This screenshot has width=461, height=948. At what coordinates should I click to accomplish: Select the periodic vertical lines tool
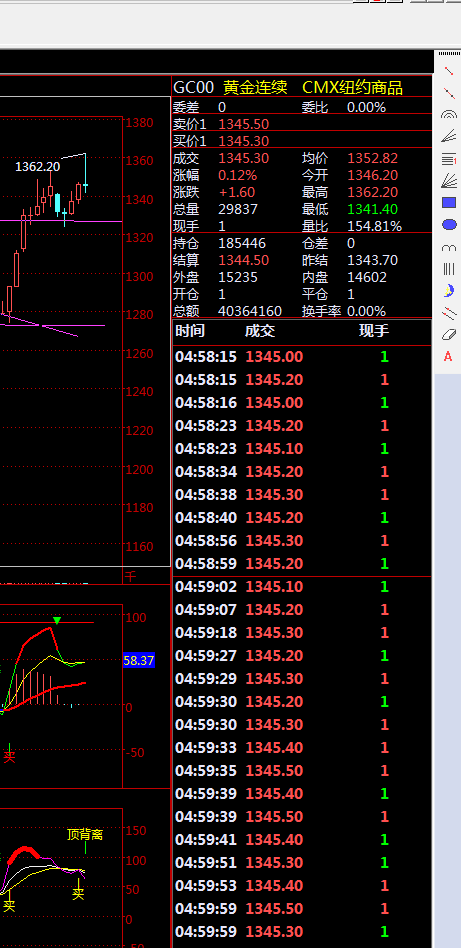pos(448,268)
